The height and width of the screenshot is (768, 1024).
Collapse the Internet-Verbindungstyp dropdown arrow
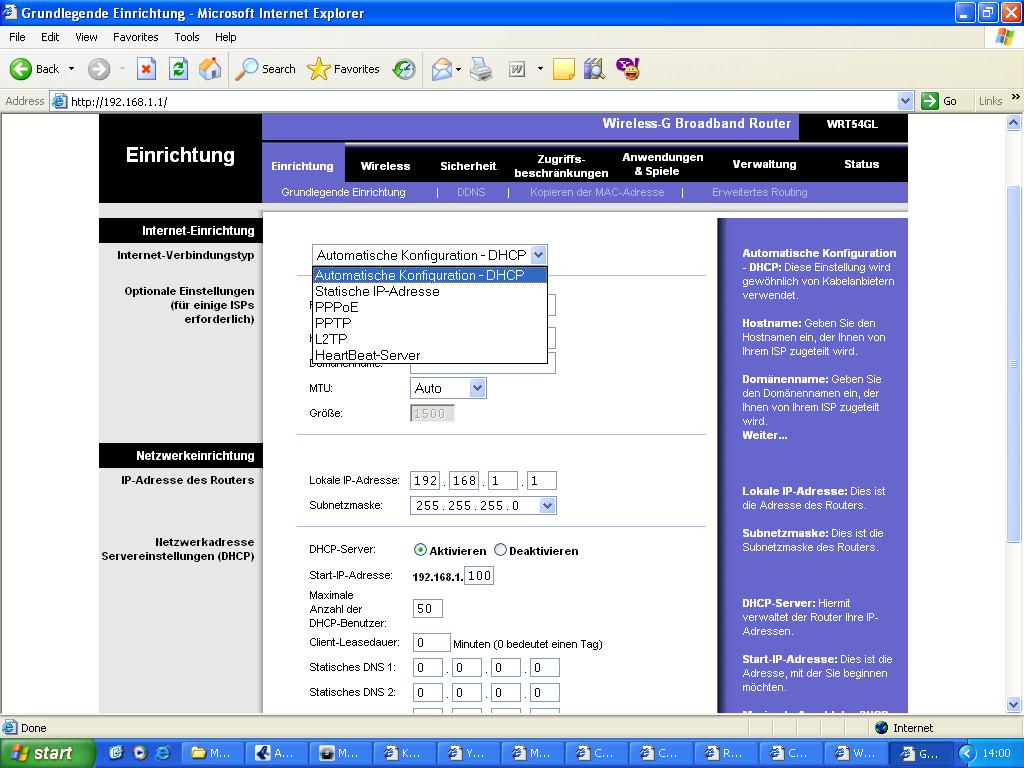click(538, 255)
